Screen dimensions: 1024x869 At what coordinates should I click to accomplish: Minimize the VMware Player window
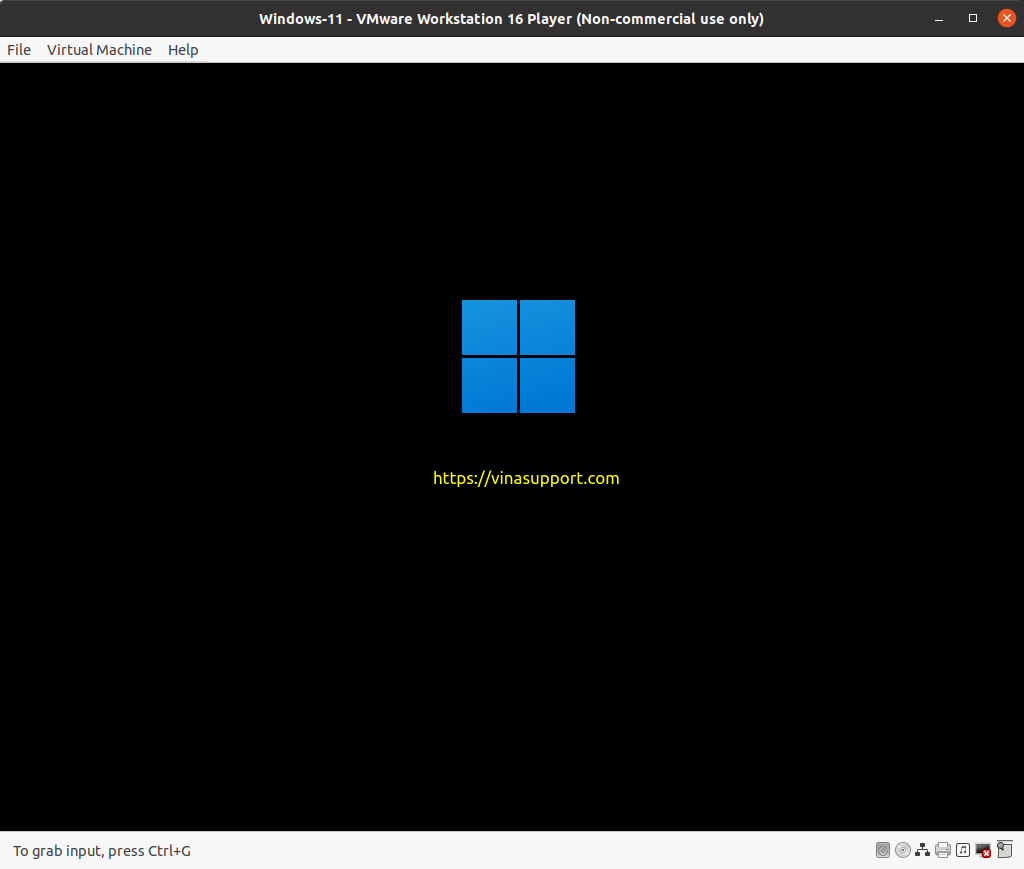coord(939,19)
